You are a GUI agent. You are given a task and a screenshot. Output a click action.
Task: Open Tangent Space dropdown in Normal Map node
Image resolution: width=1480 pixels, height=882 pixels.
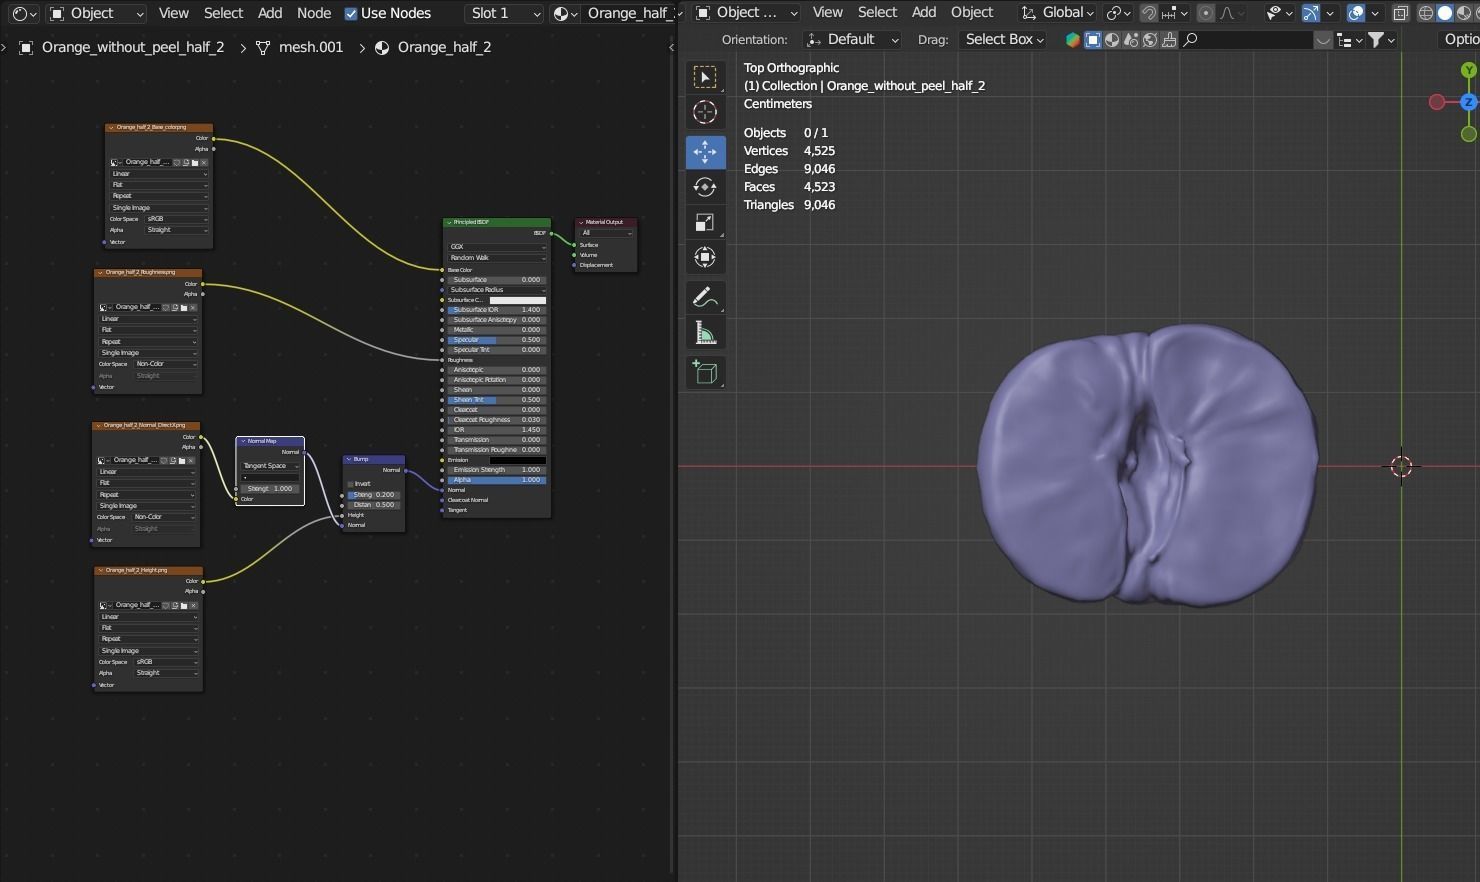[270, 466]
